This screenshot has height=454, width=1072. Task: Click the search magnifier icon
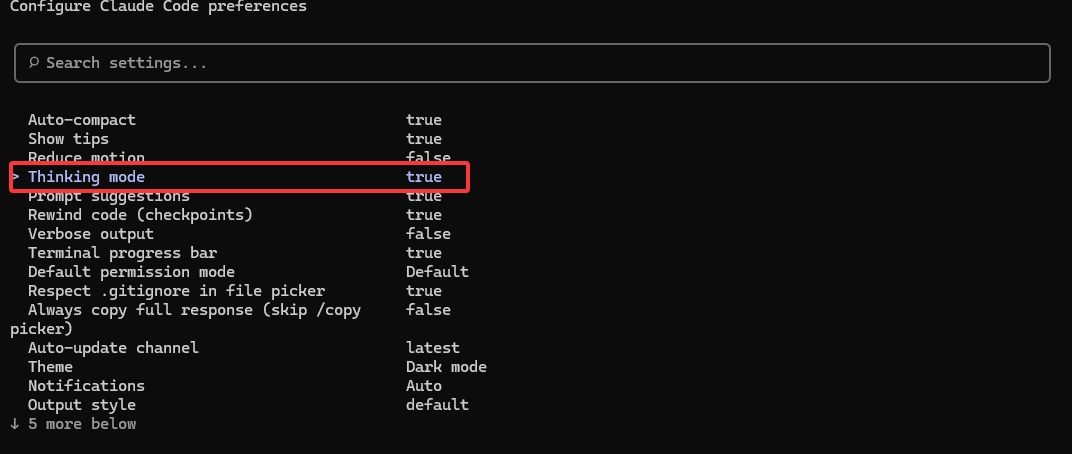tap(34, 63)
